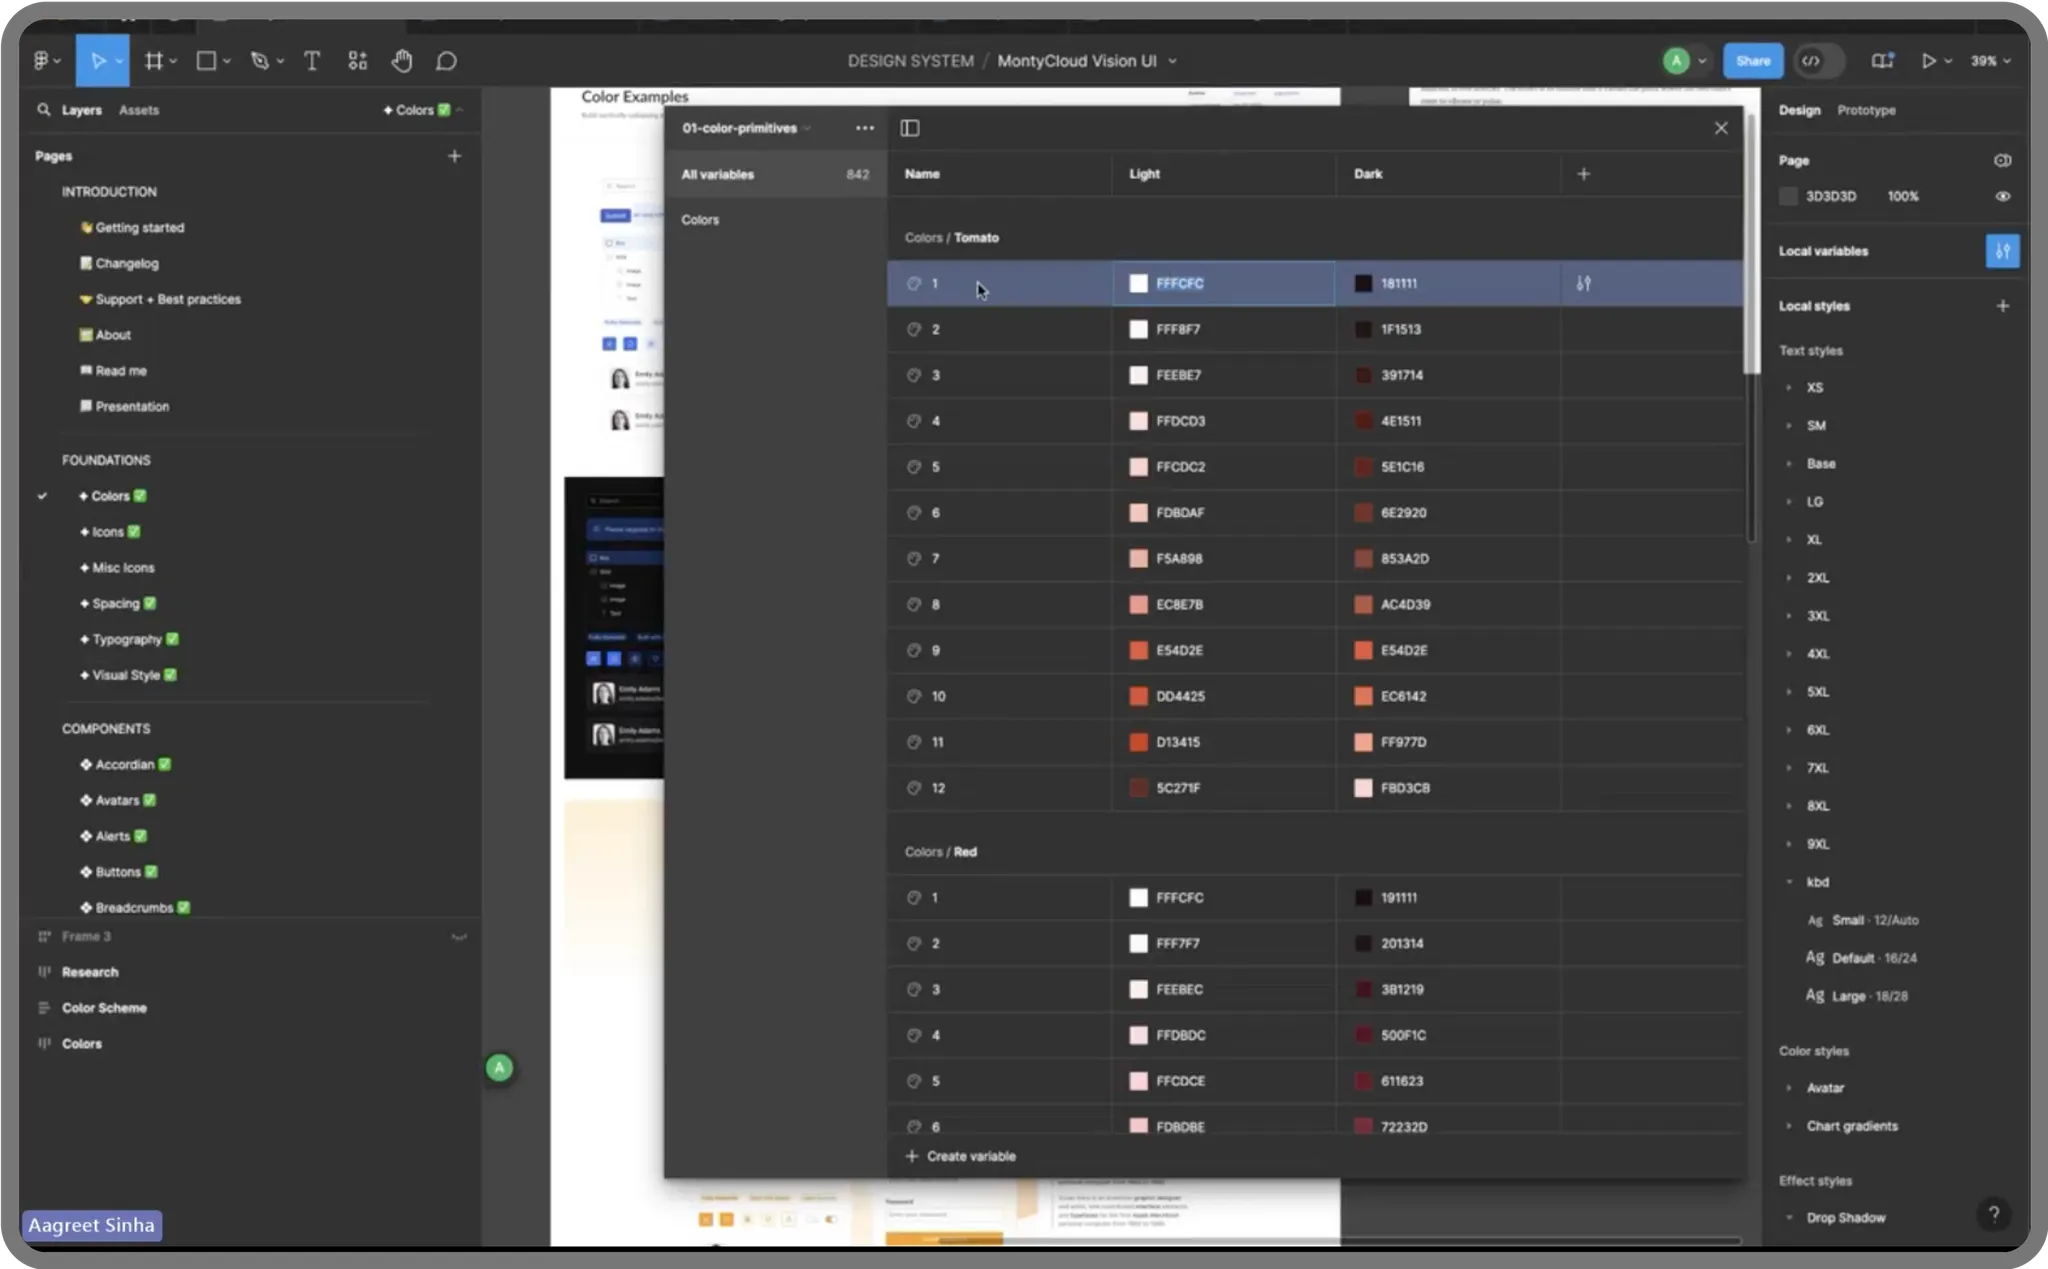Expand the Drop Shadow effect style
Screen dimensions: 2048x1269
coord(1789,1217)
